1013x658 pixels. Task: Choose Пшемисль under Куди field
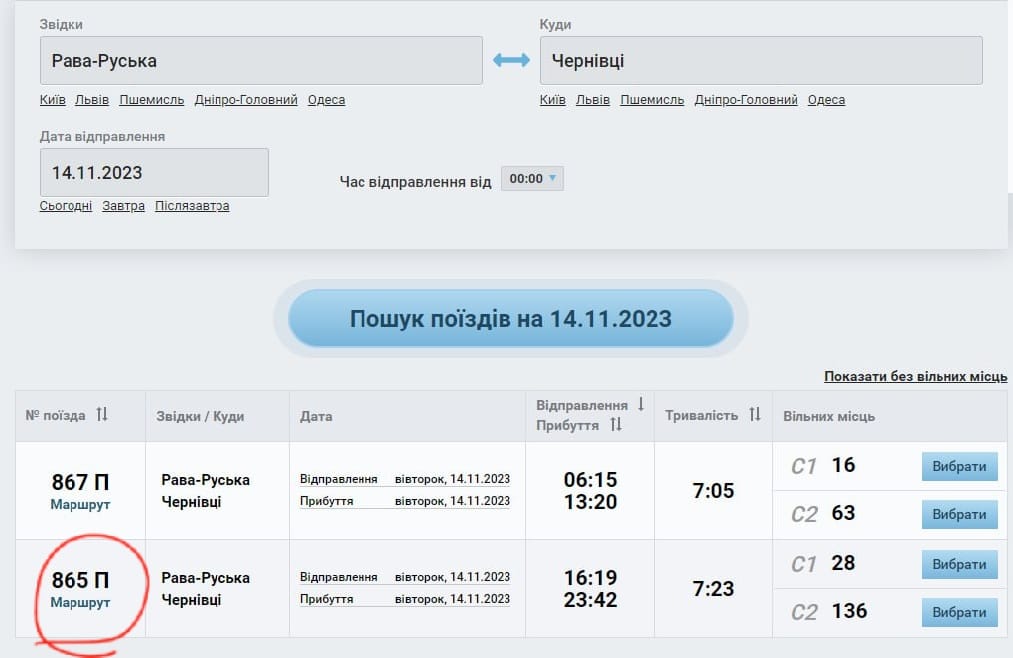point(652,99)
